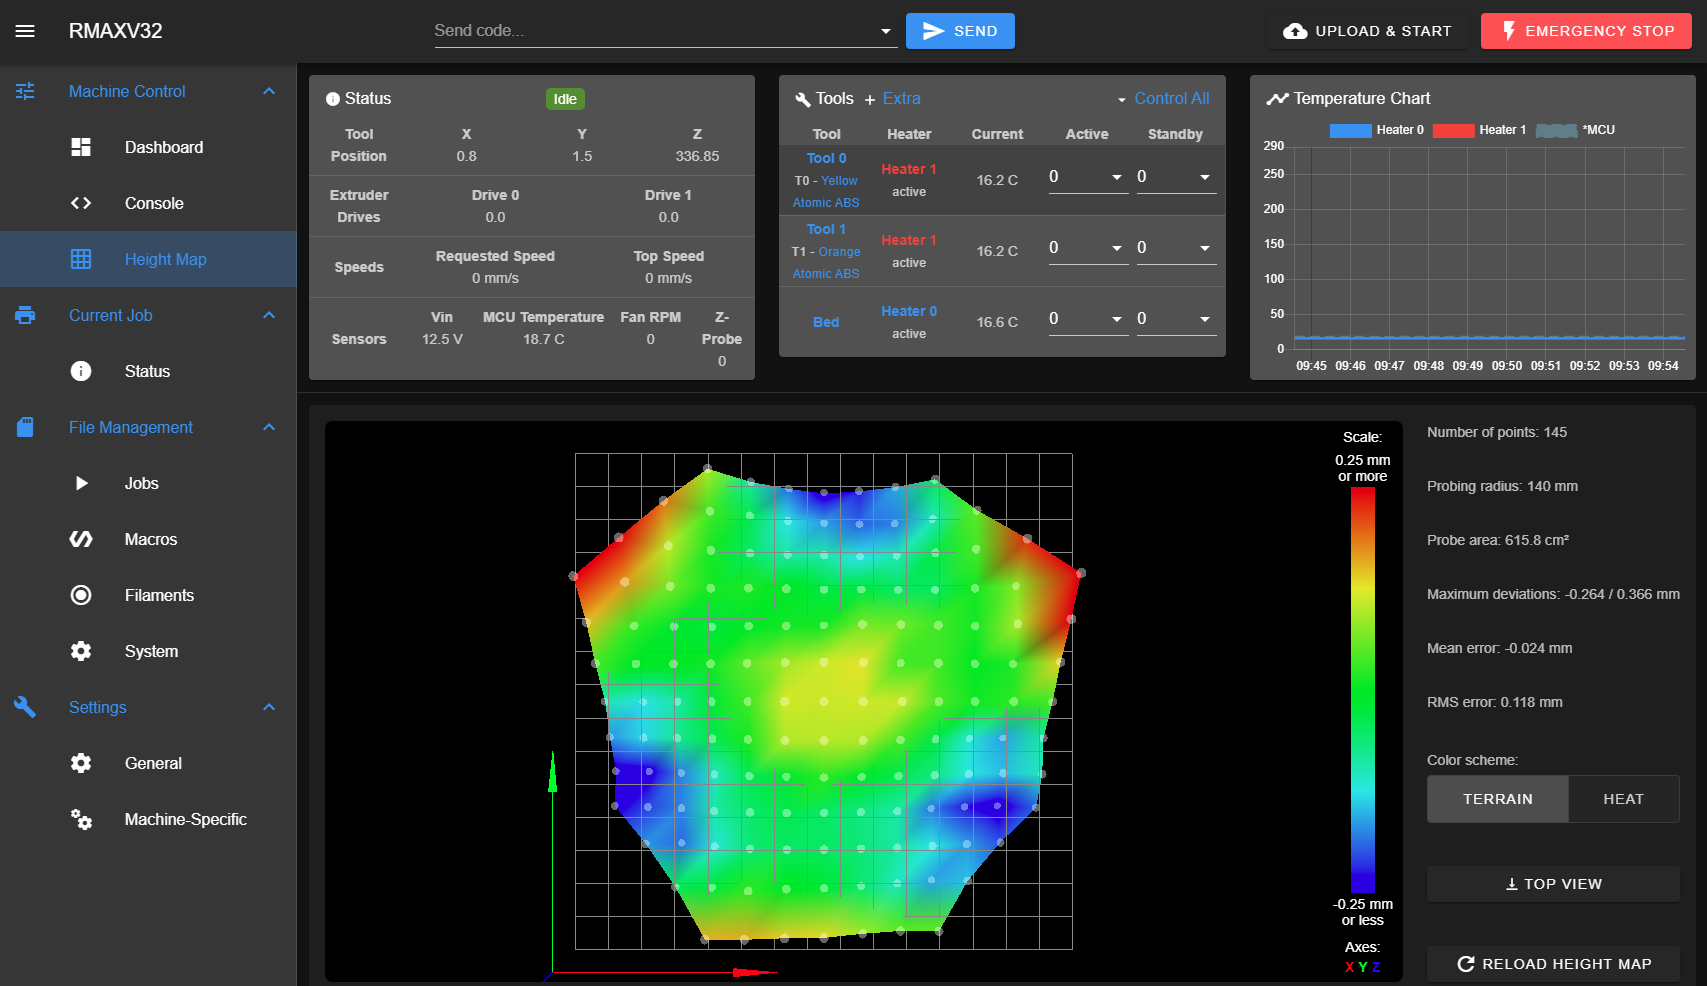Click the Temperature Chart line icon
The width and height of the screenshot is (1707, 986).
click(x=1277, y=98)
